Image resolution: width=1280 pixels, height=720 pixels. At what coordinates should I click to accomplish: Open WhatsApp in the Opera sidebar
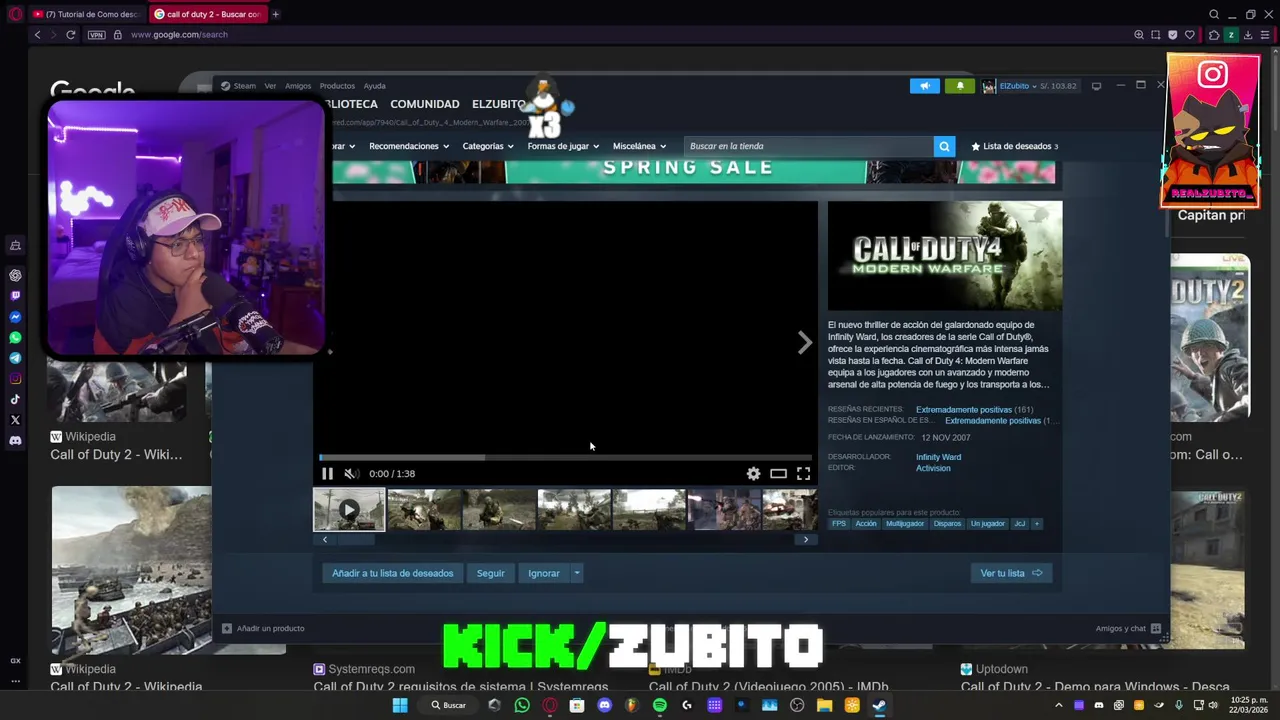coord(15,337)
